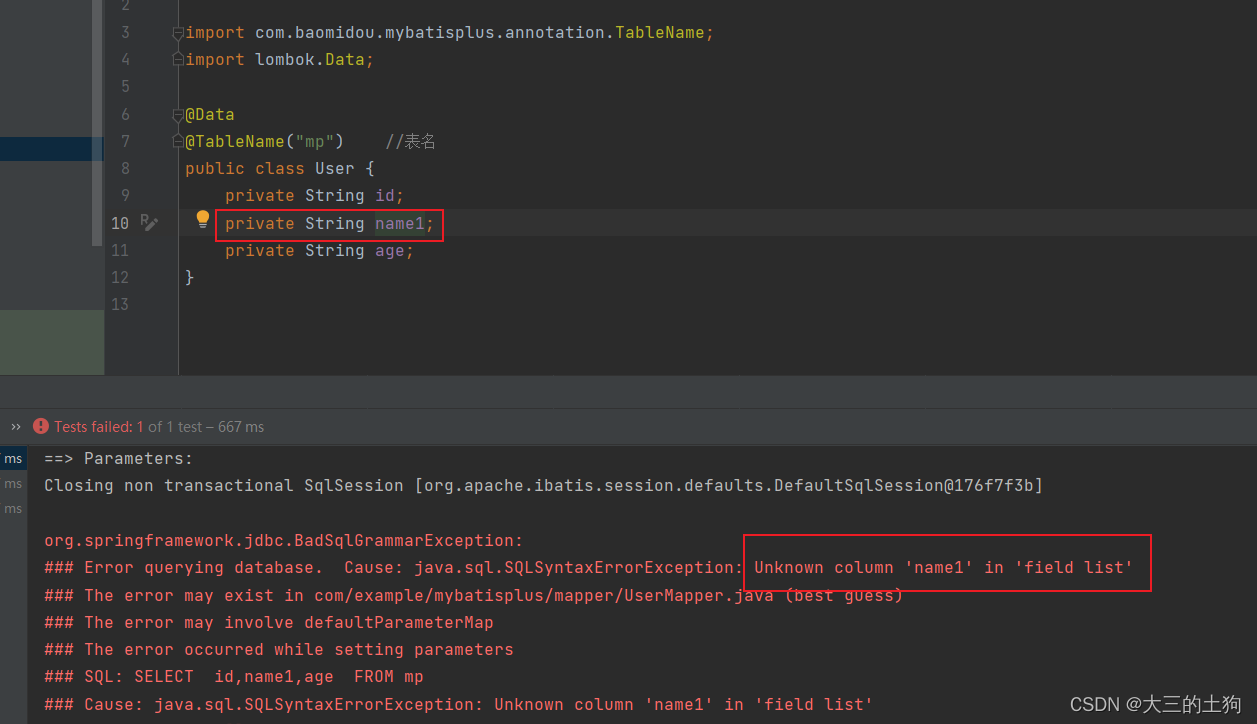Click the 'defaultParameterMap' error line
1257x724 pixels.
pos(269,622)
